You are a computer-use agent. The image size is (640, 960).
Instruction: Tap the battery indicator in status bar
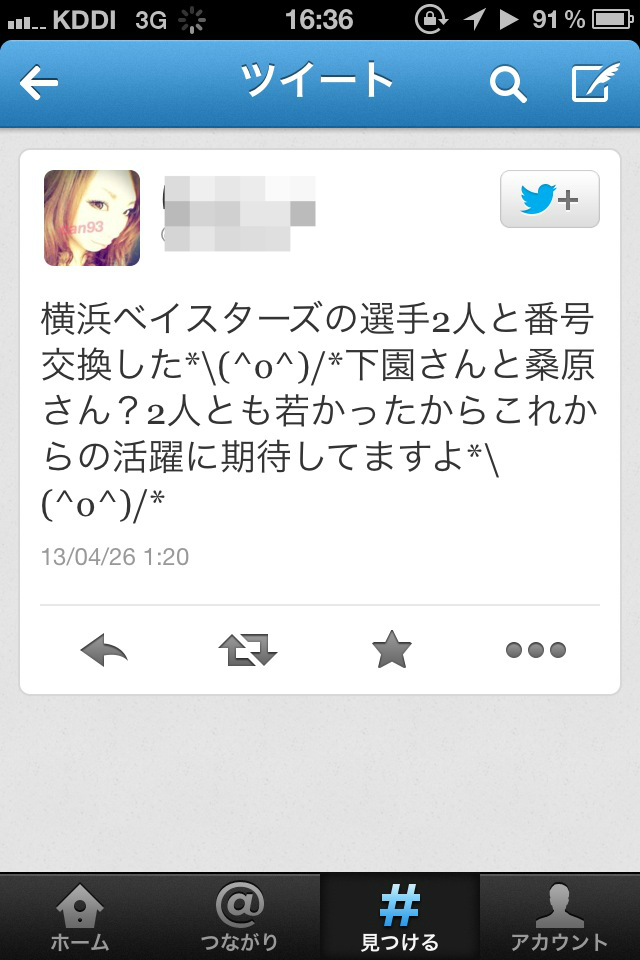[x=612, y=20]
